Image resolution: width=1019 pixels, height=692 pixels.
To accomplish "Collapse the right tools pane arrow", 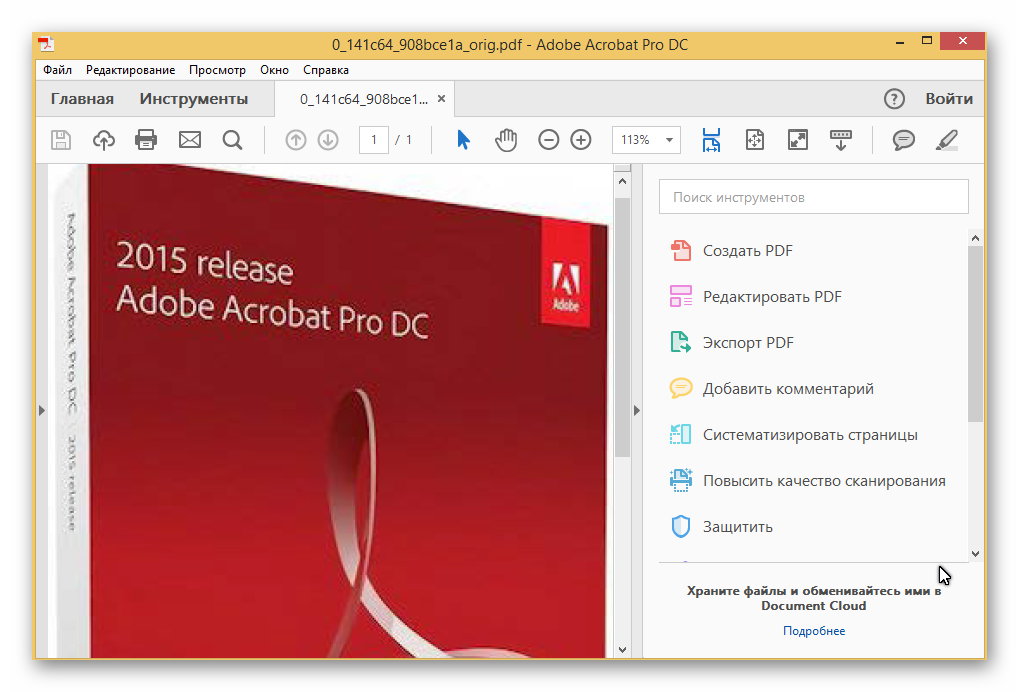I will [638, 410].
